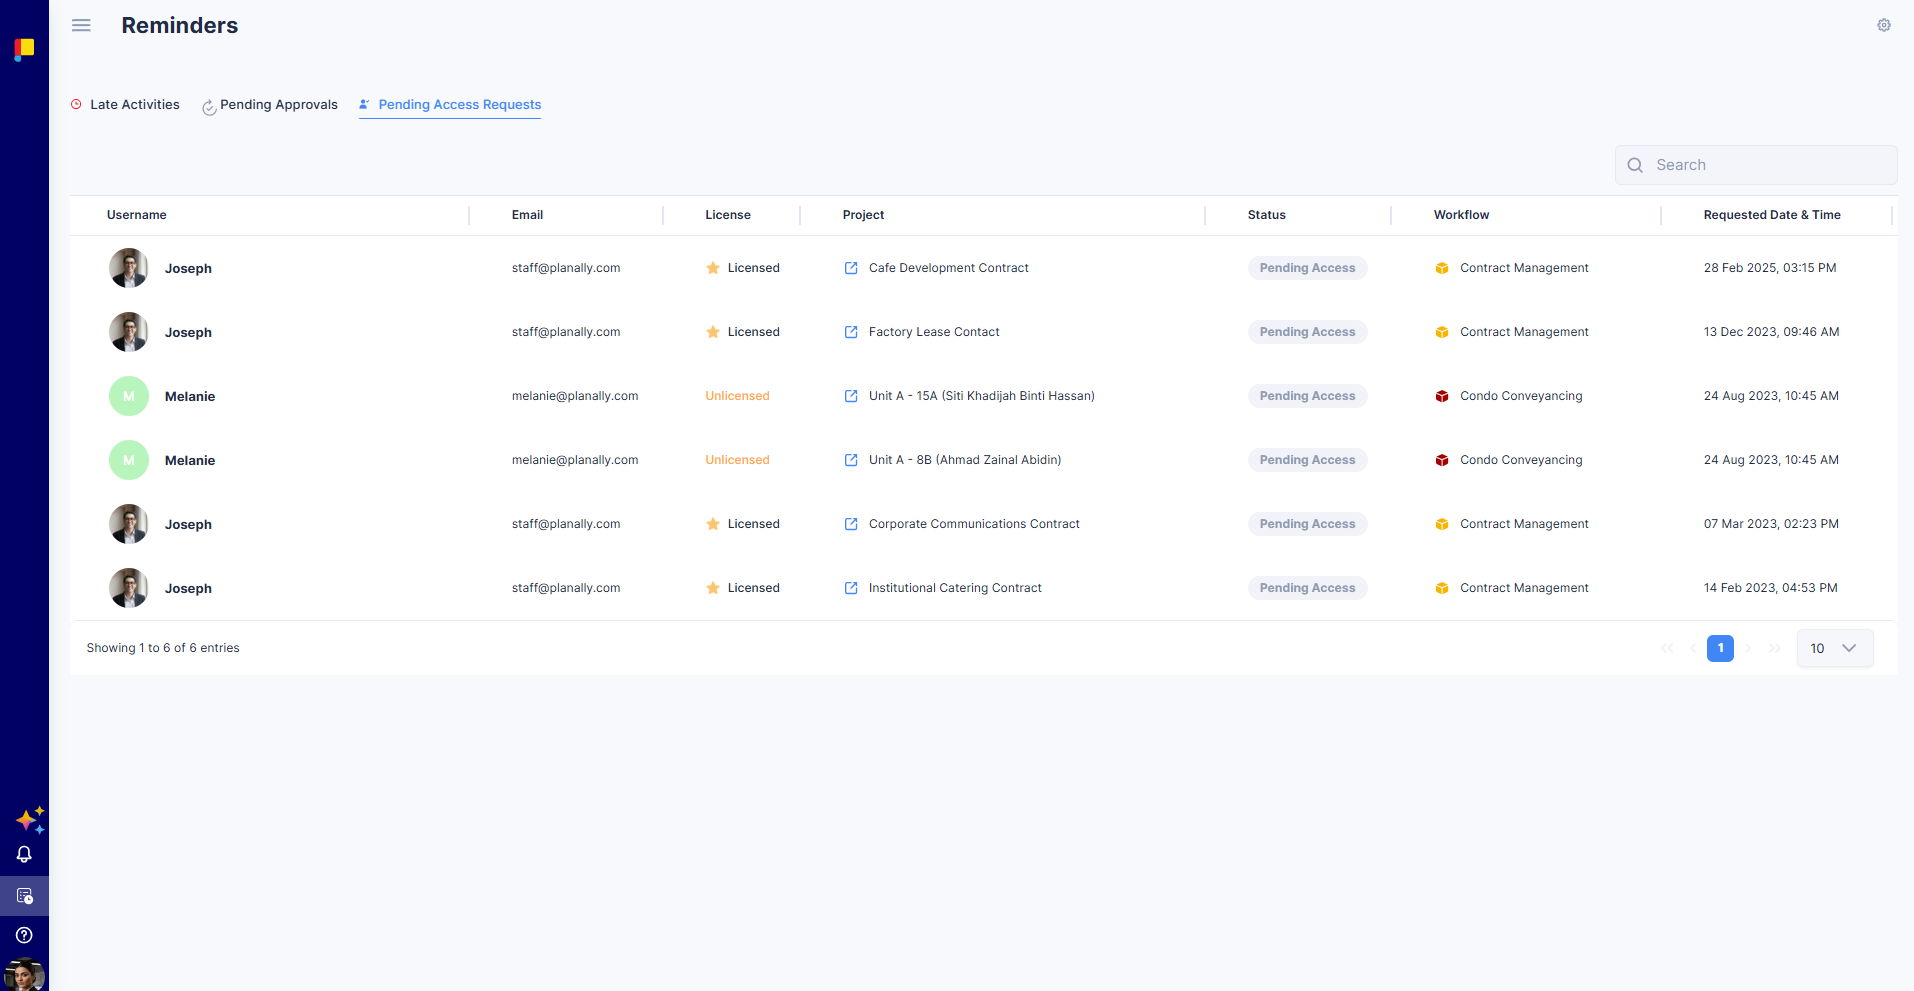The width and height of the screenshot is (1914, 991).
Task: Click Joseph's avatar in Cafe Development row
Action: coord(129,268)
